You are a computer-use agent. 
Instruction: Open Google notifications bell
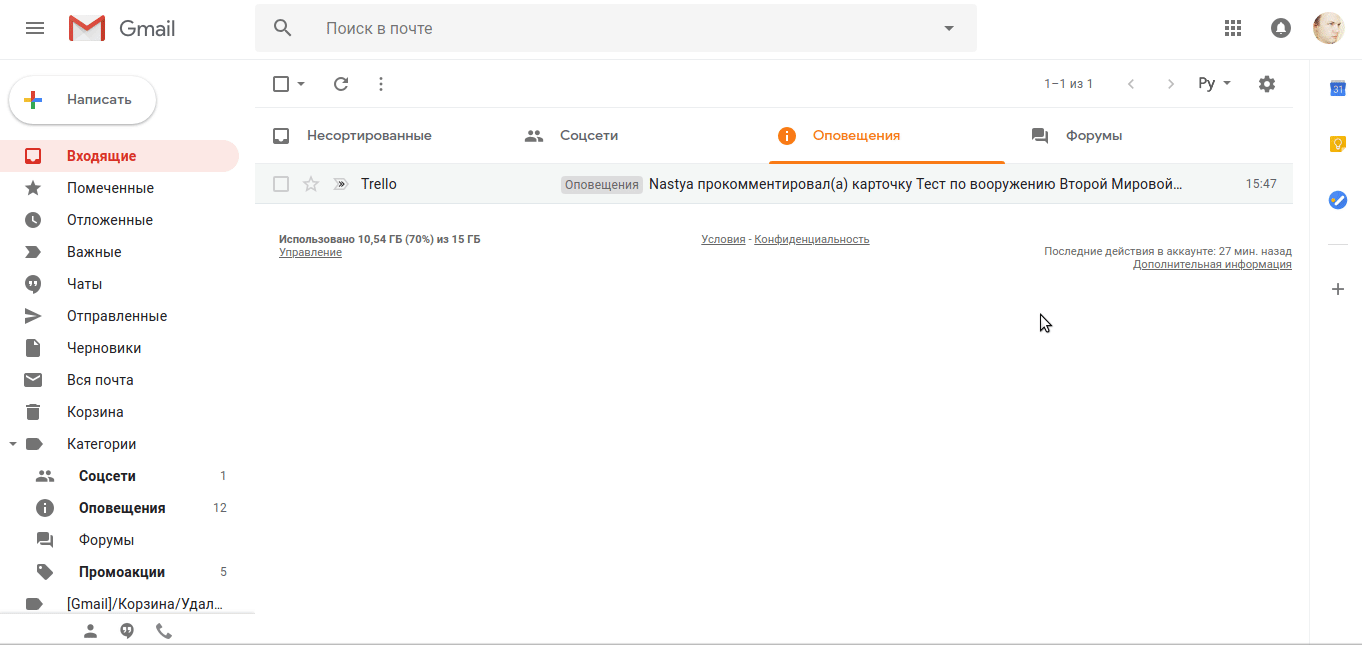(1280, 28)
